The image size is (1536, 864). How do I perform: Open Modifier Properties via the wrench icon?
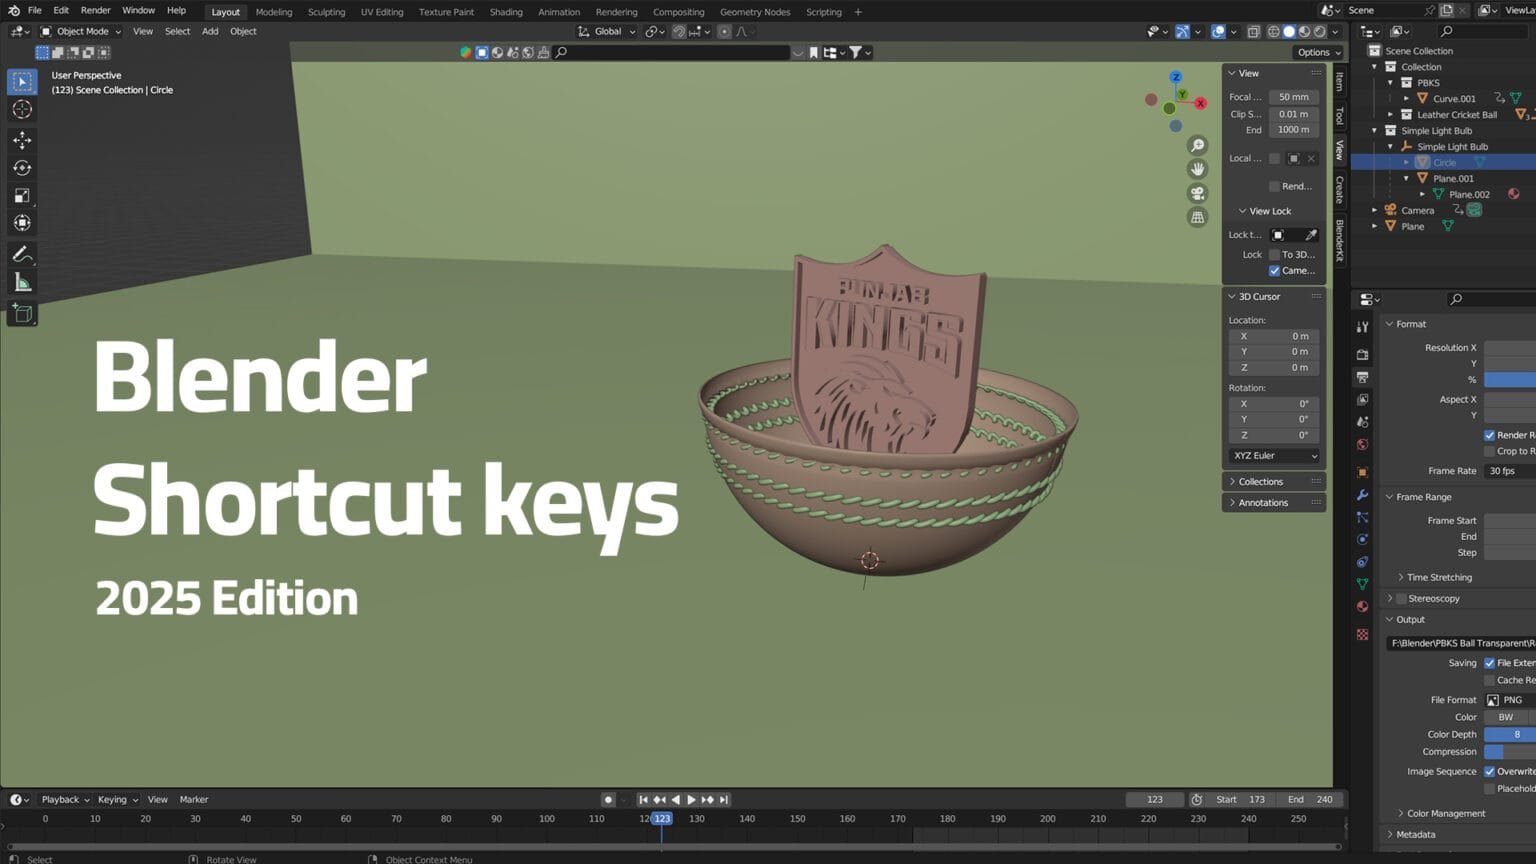pos(1363,496)
